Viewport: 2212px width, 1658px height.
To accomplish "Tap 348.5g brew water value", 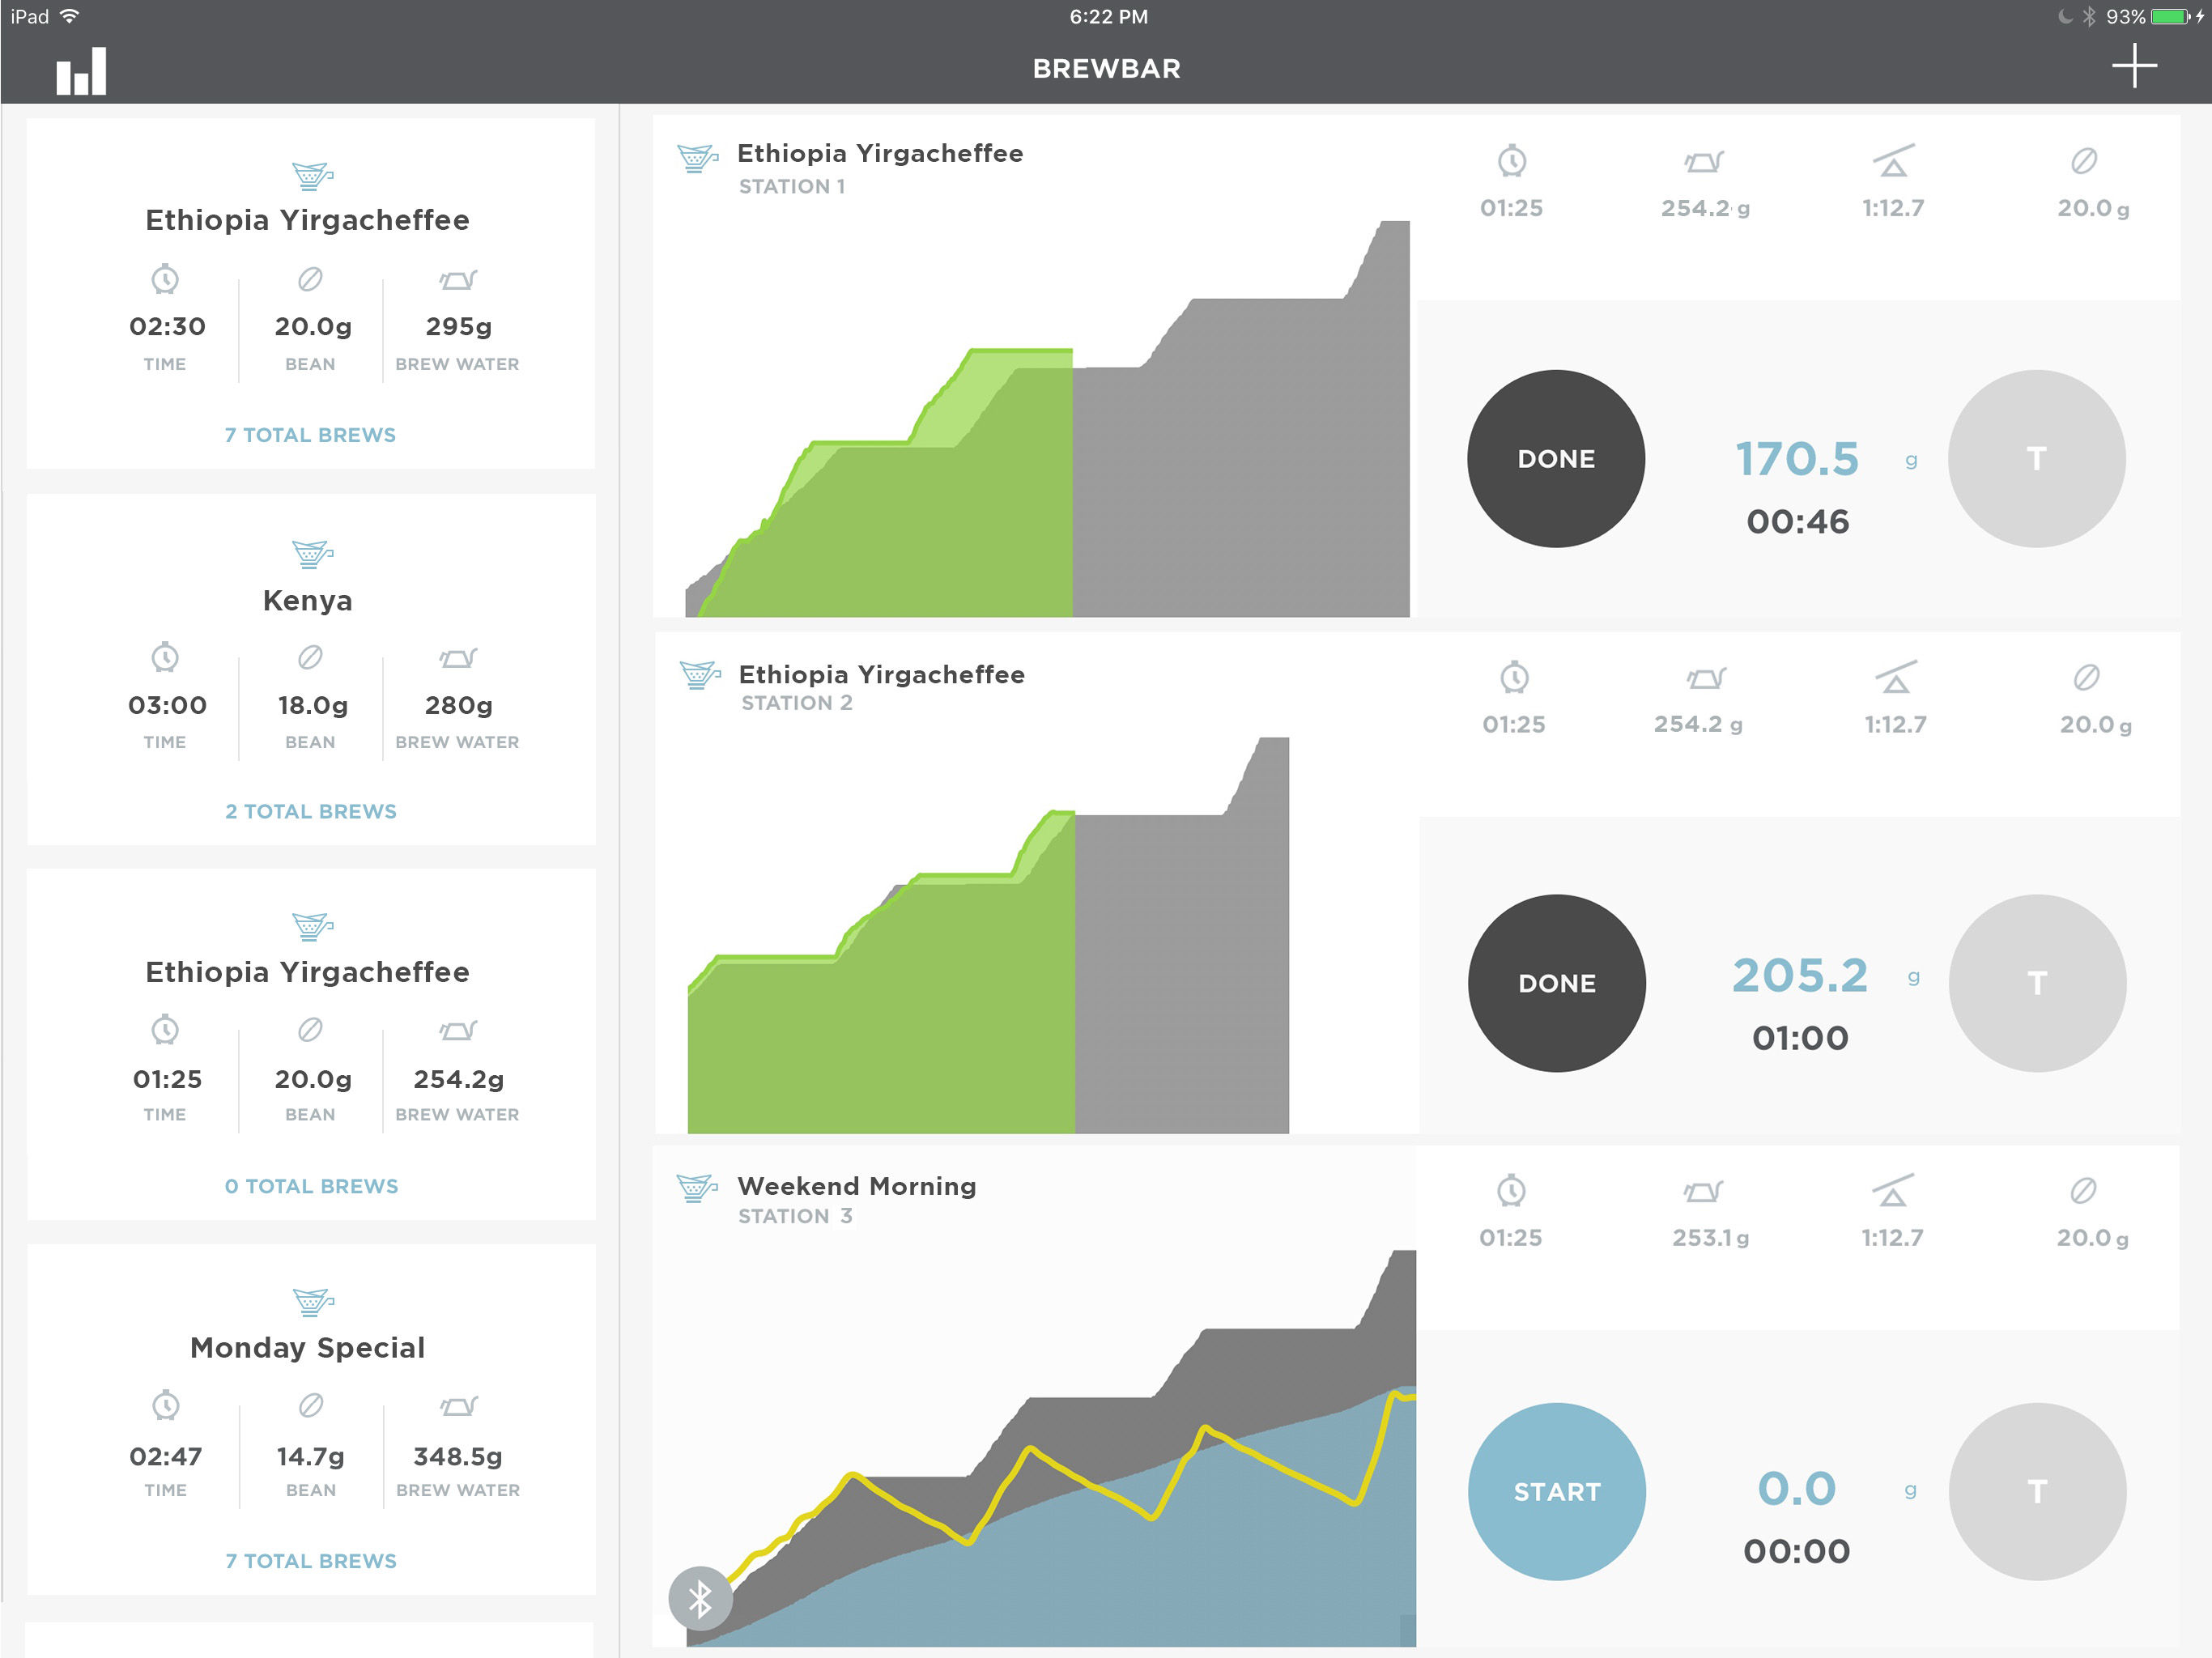I will [x=458, y=1456].
